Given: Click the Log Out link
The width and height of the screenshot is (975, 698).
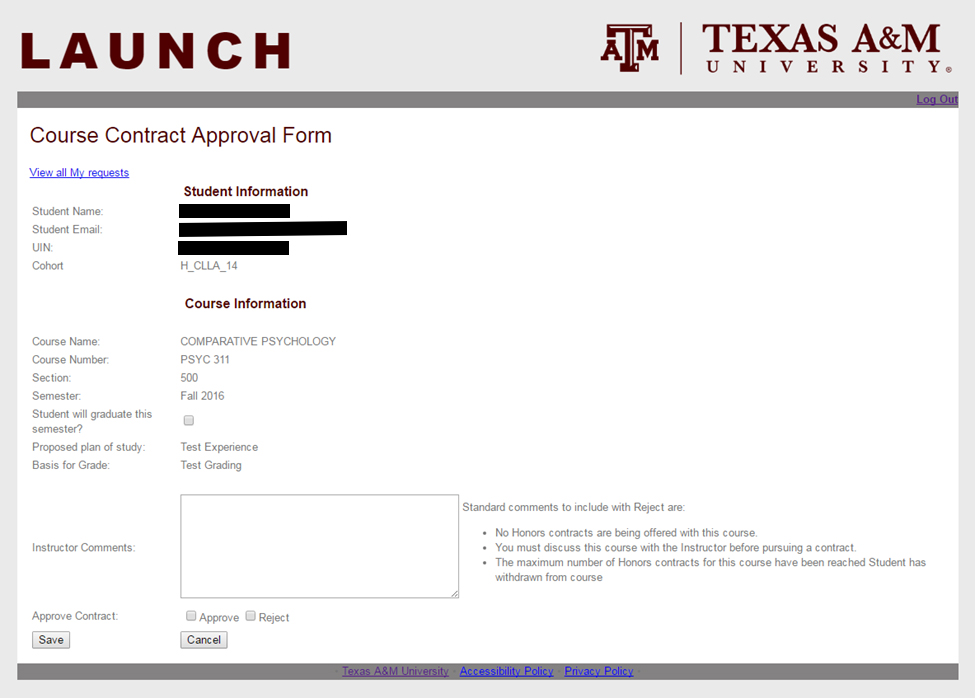Looking at the screenshot, I should (x=936, y=99).
